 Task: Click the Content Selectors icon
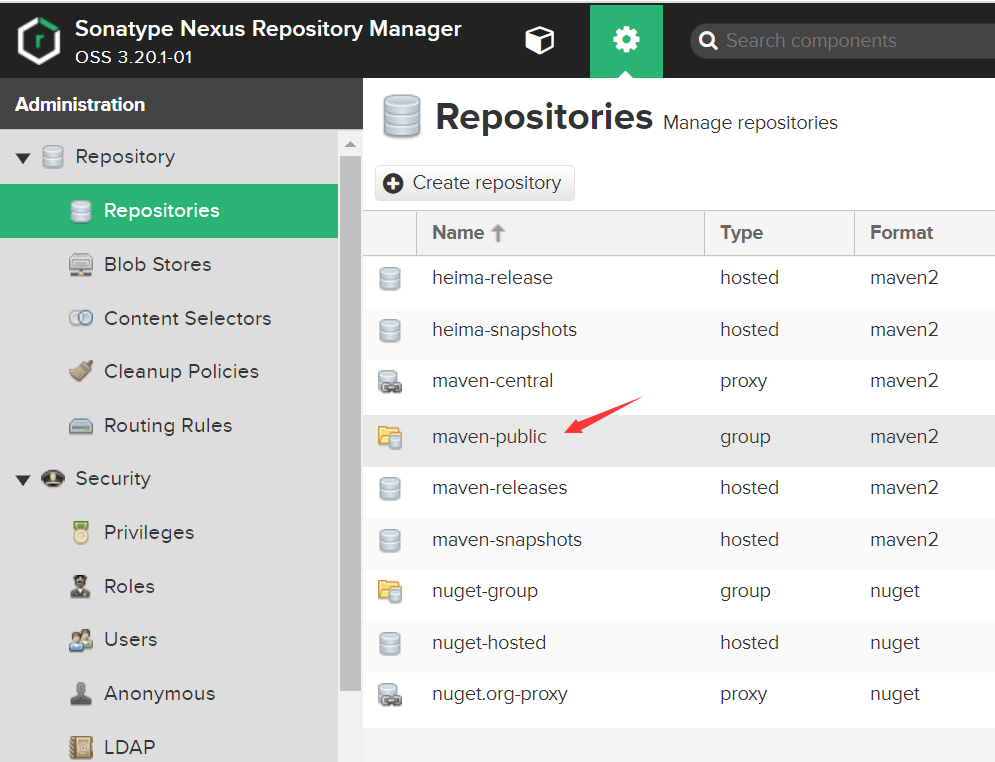pyautogui.click(x=81, y=318)
